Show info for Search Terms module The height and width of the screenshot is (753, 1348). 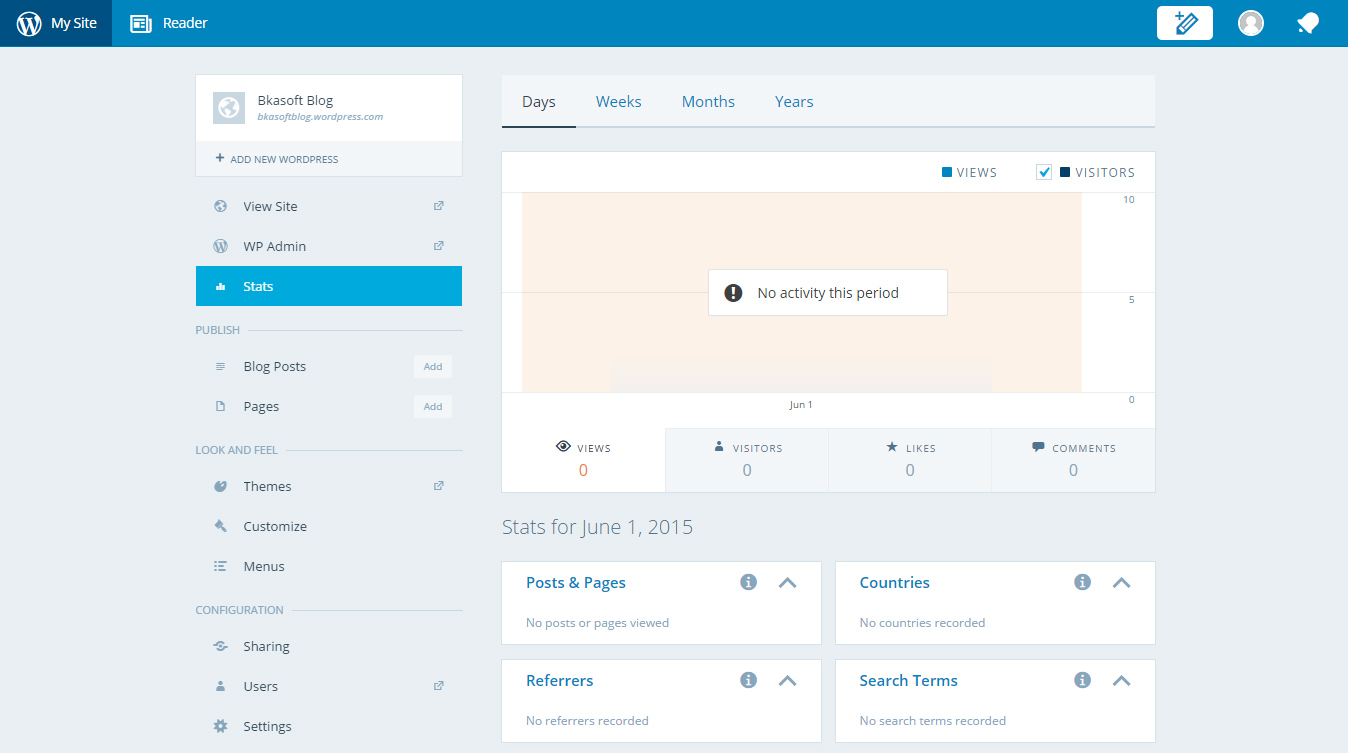tap(1082, 680)
